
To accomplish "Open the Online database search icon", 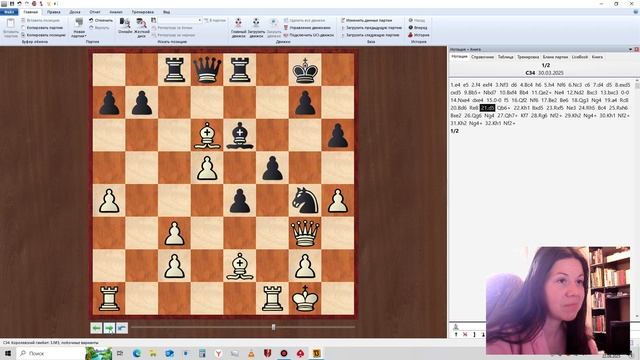I will pyautogui.click(x=125, y=26).
